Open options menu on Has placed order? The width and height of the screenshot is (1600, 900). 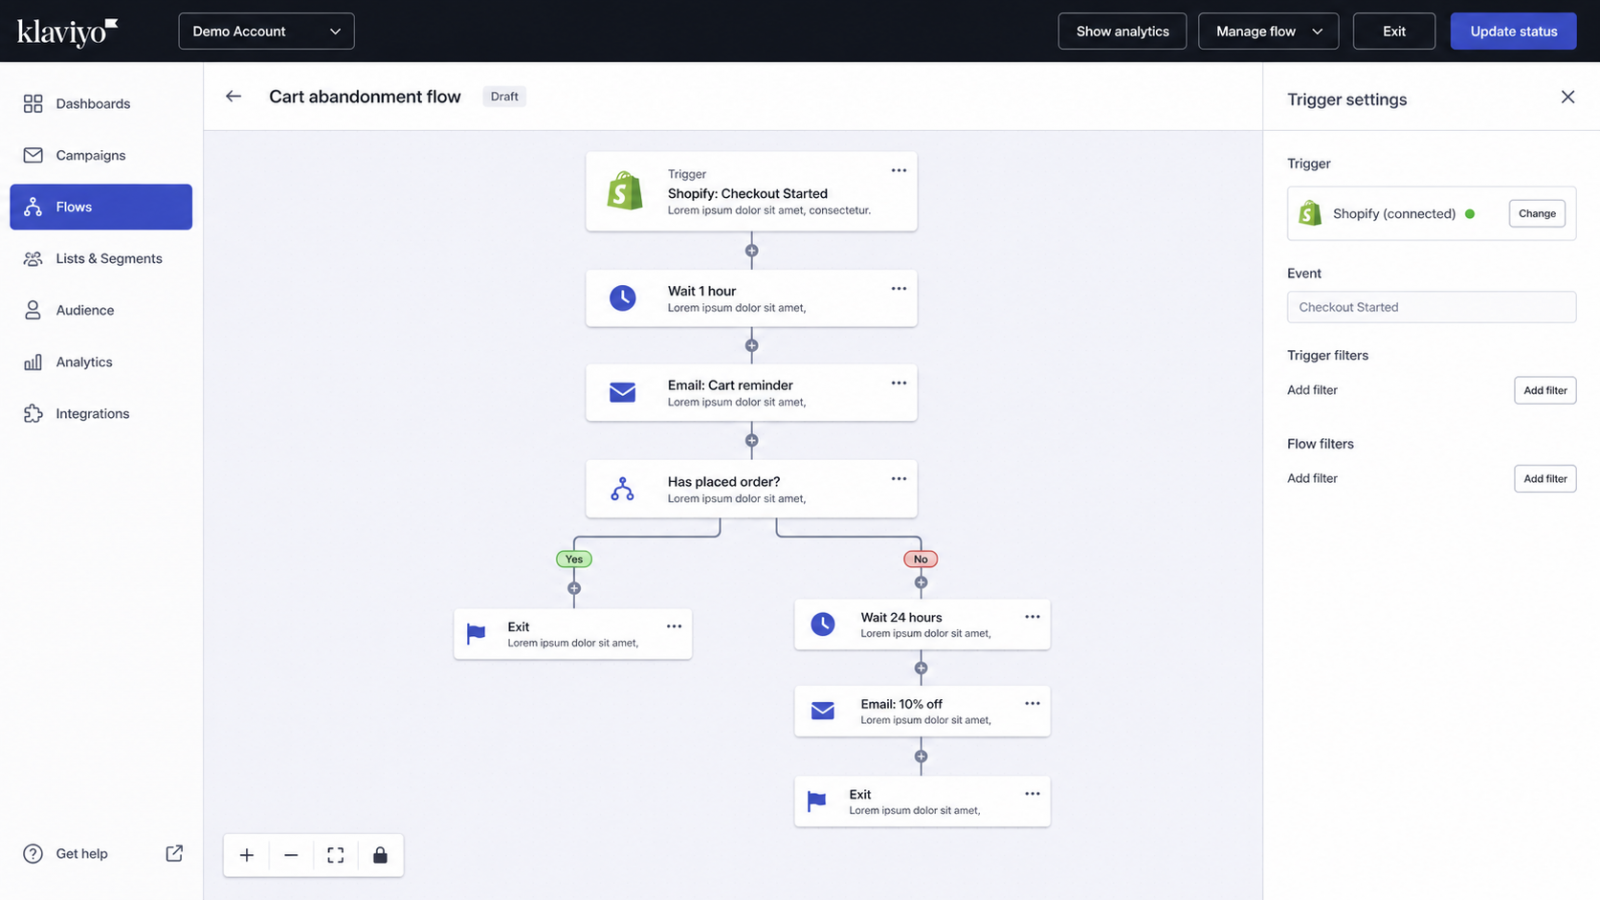pos(899,478)
